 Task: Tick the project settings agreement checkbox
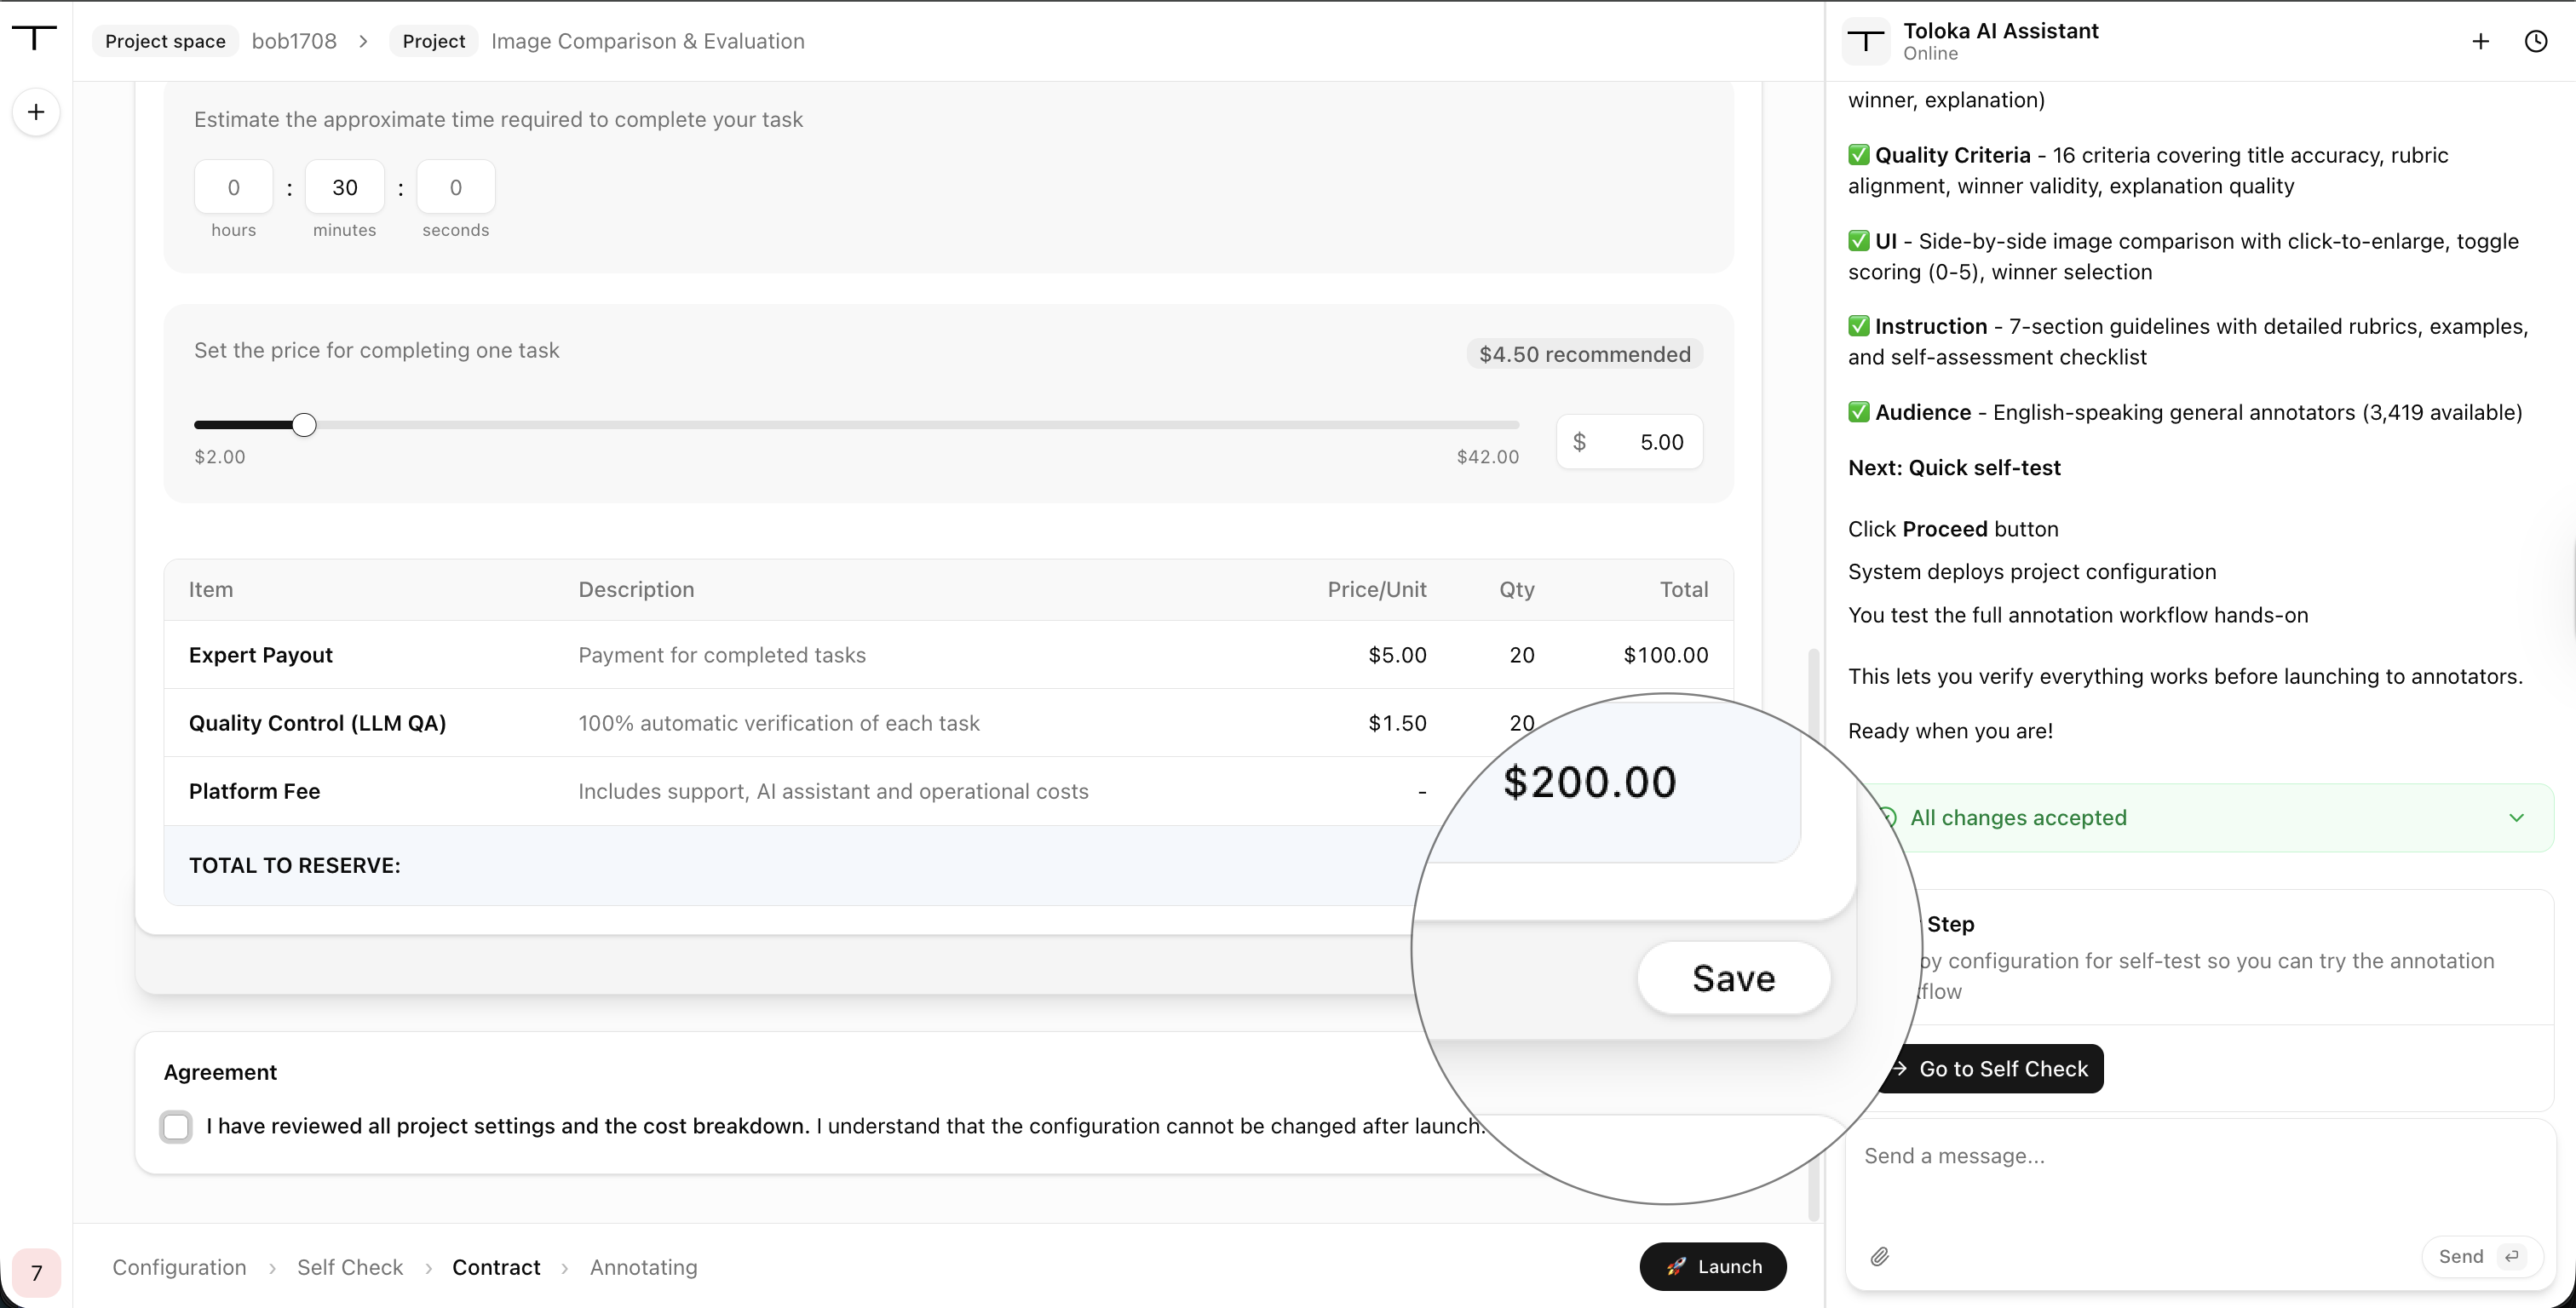(x=176, y=1126)
